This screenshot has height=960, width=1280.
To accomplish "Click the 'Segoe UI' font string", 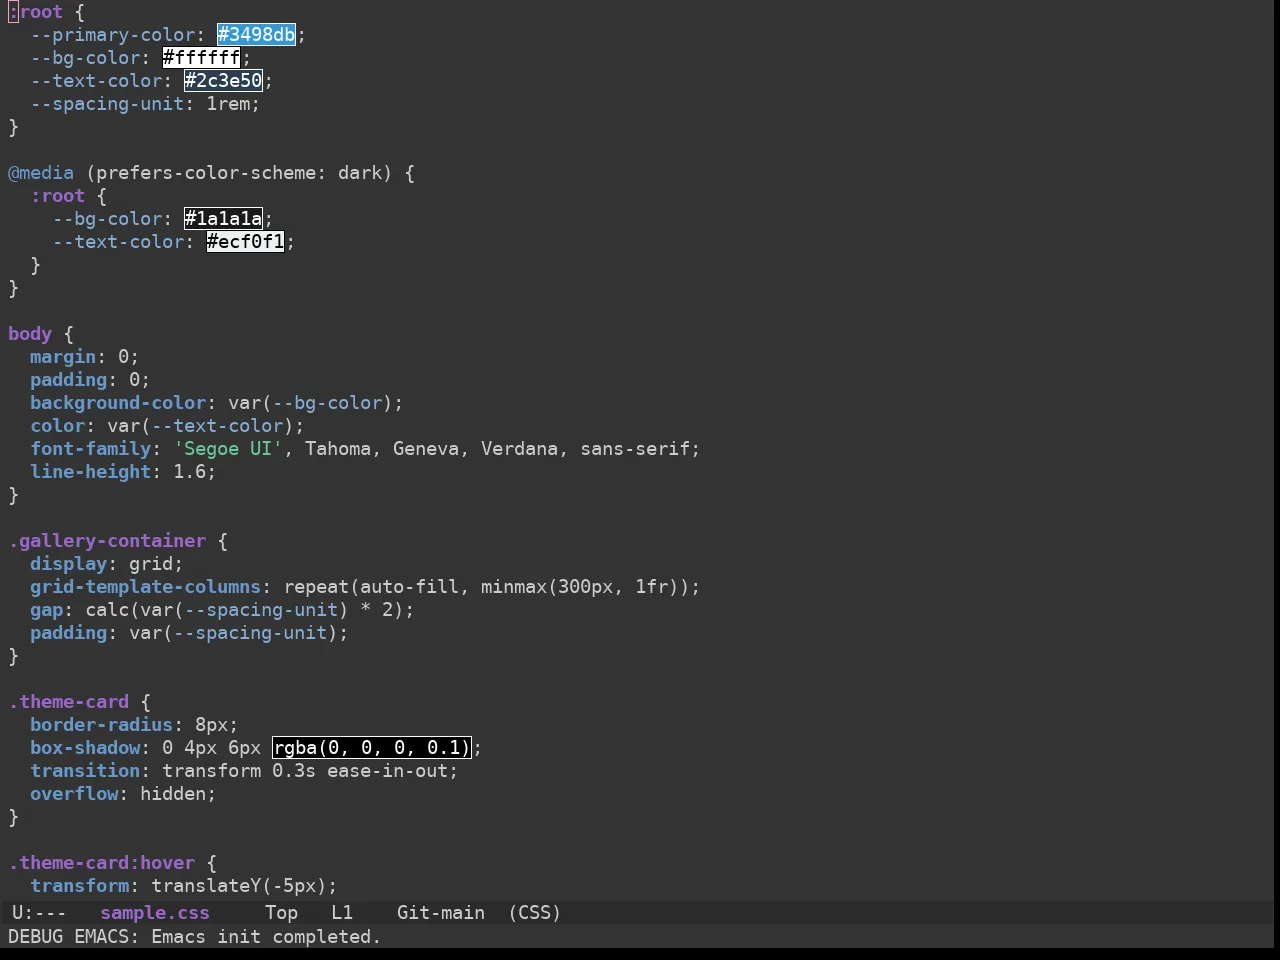I will coord(228,449).
